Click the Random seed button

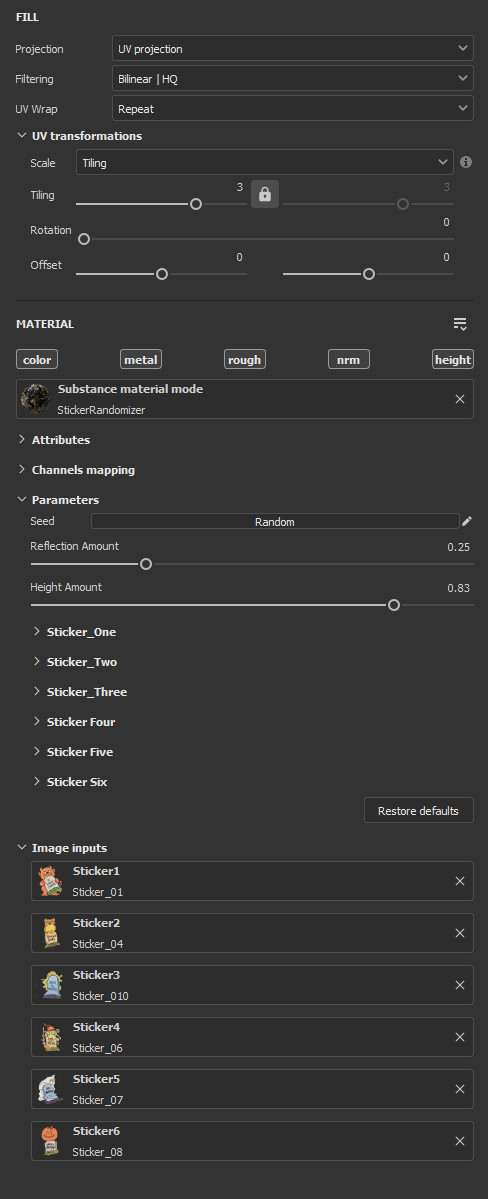coord(275,522)
